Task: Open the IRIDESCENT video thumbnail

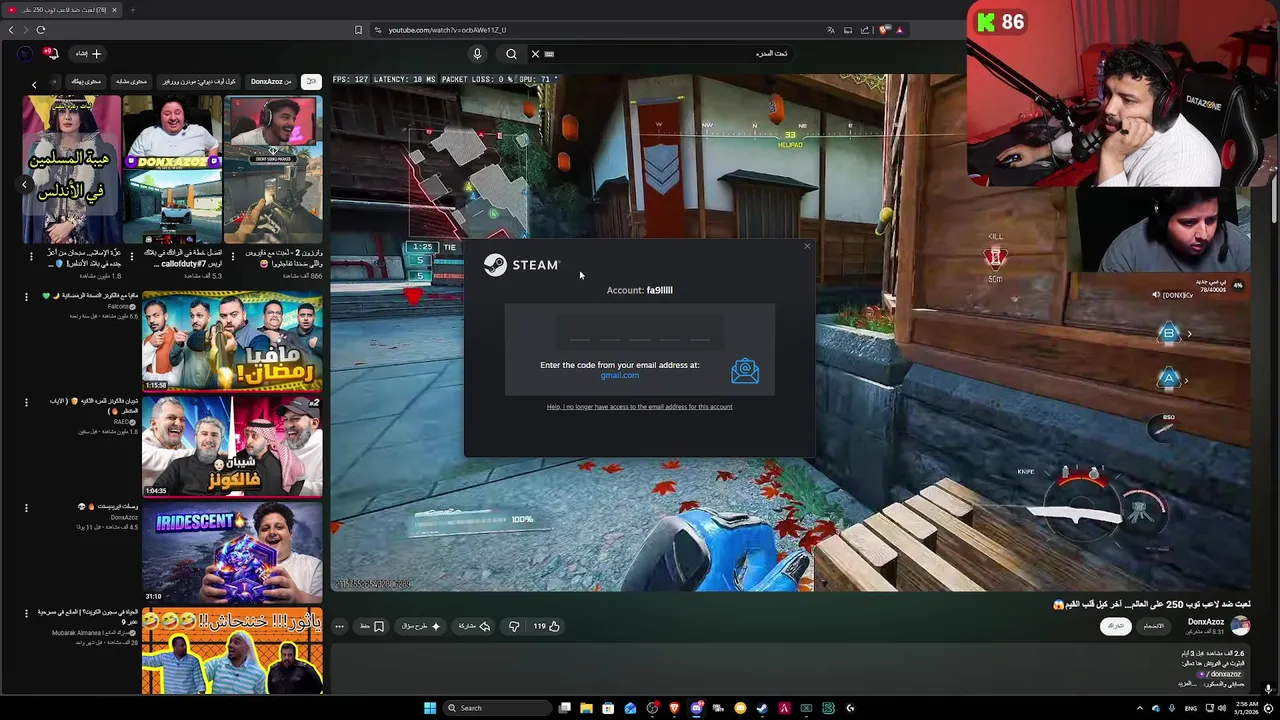Action: (232, 552)
